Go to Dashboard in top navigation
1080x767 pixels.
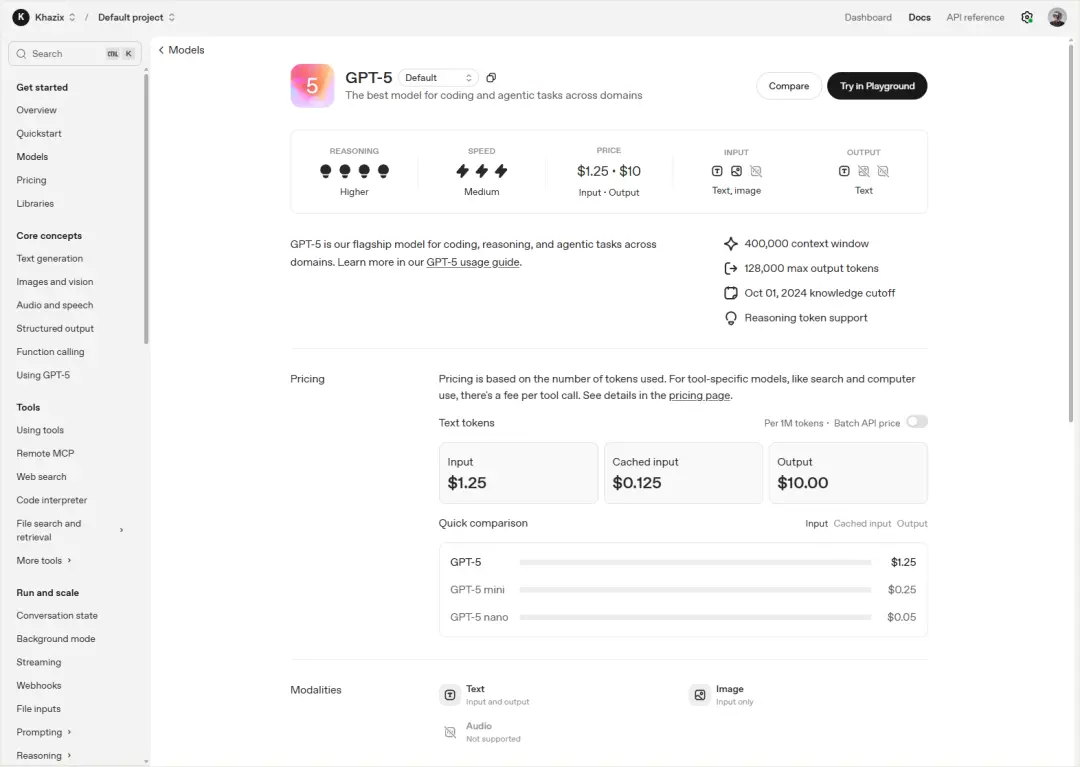point(868,17)
